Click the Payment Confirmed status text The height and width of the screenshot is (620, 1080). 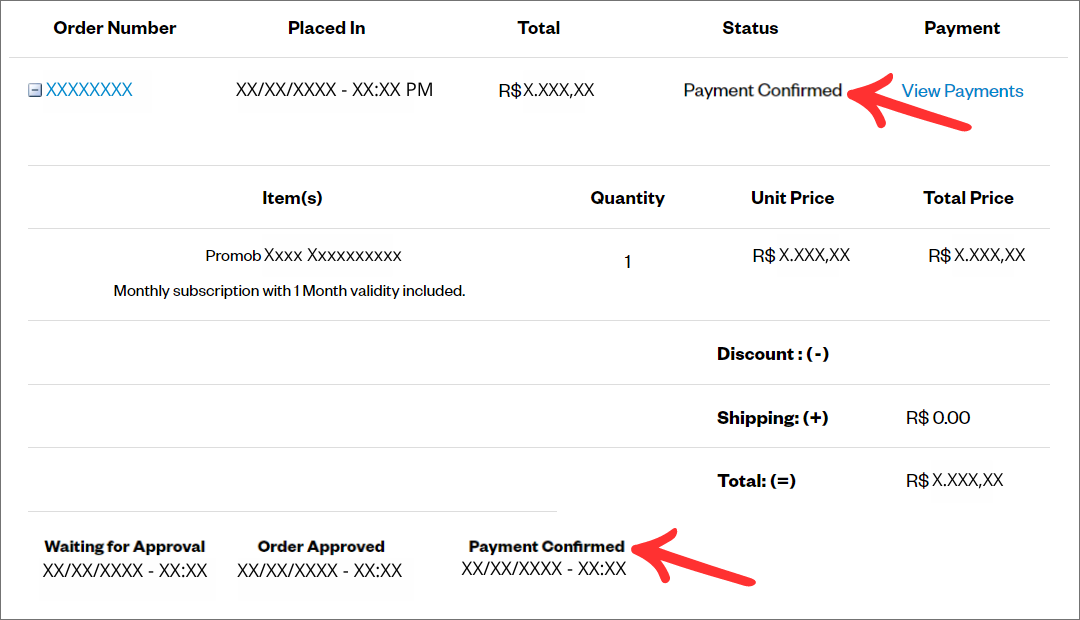[762, 91]
